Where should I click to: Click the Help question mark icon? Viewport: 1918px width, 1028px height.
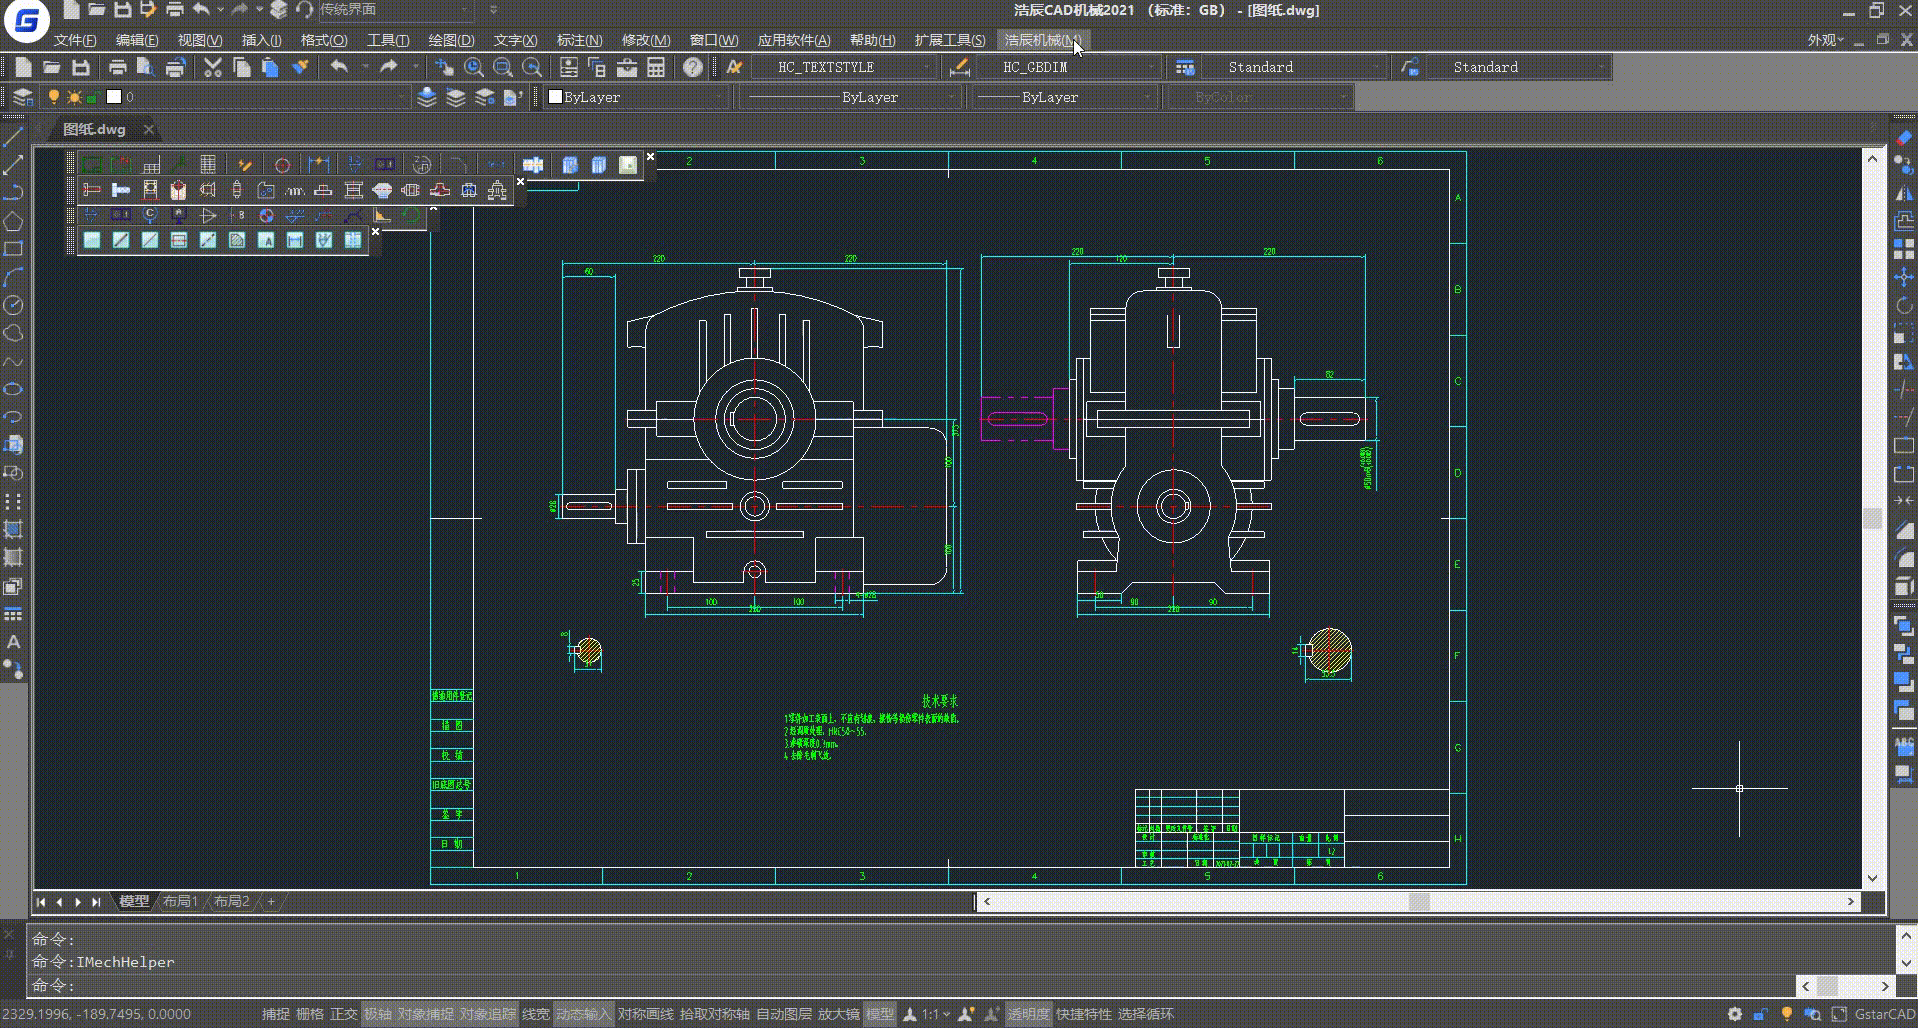pos(693,67)
